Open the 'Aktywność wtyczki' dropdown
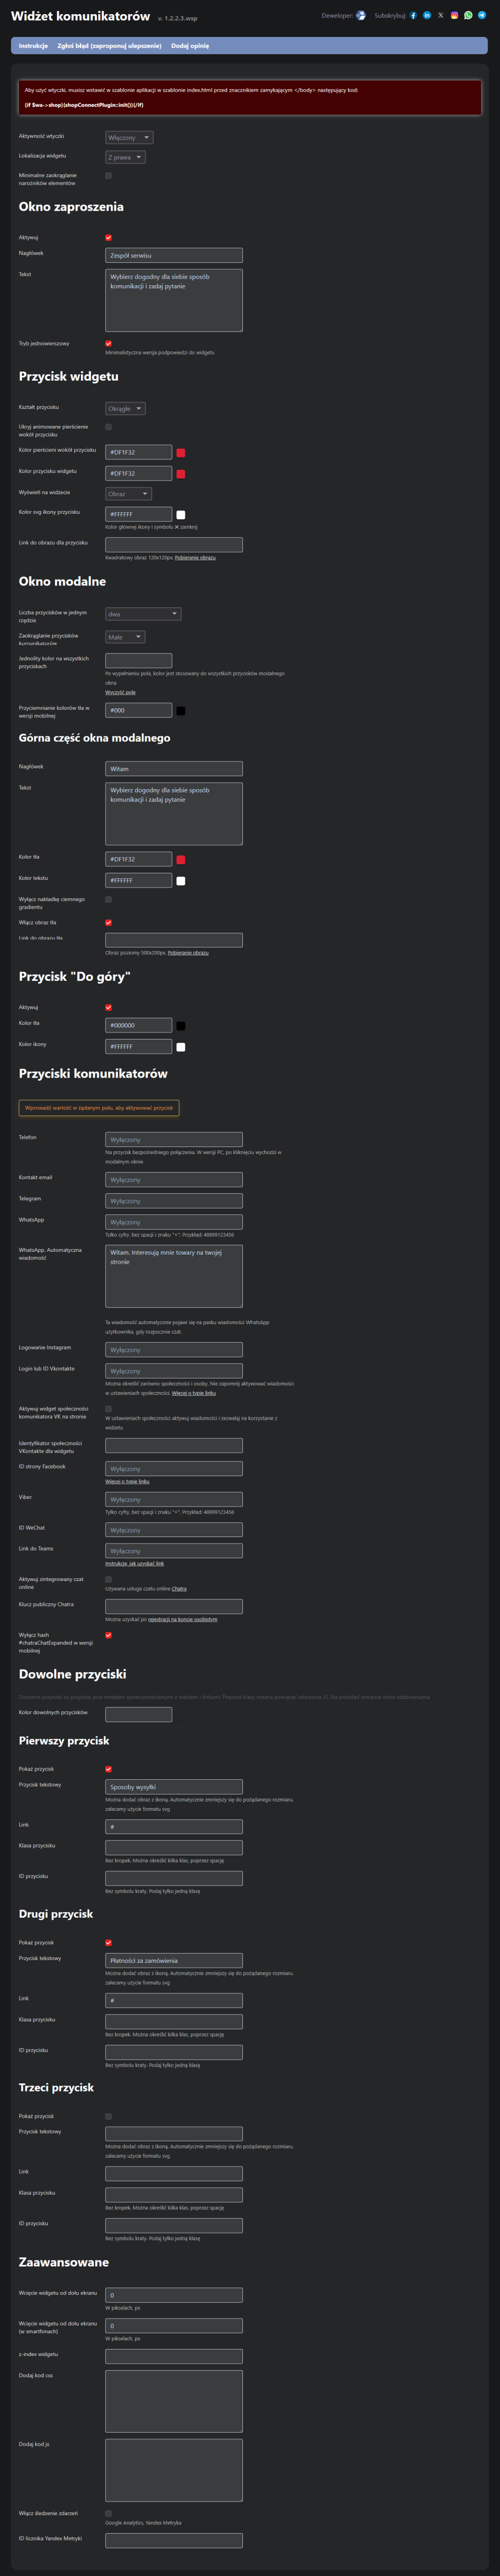 tap(129, 138)
